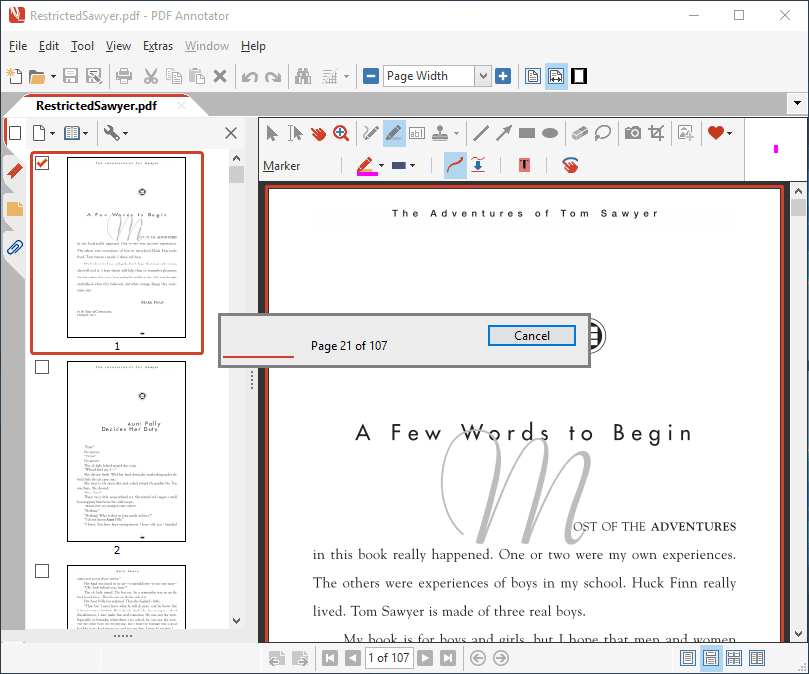Select the Crop tool

tap(656, 134)
